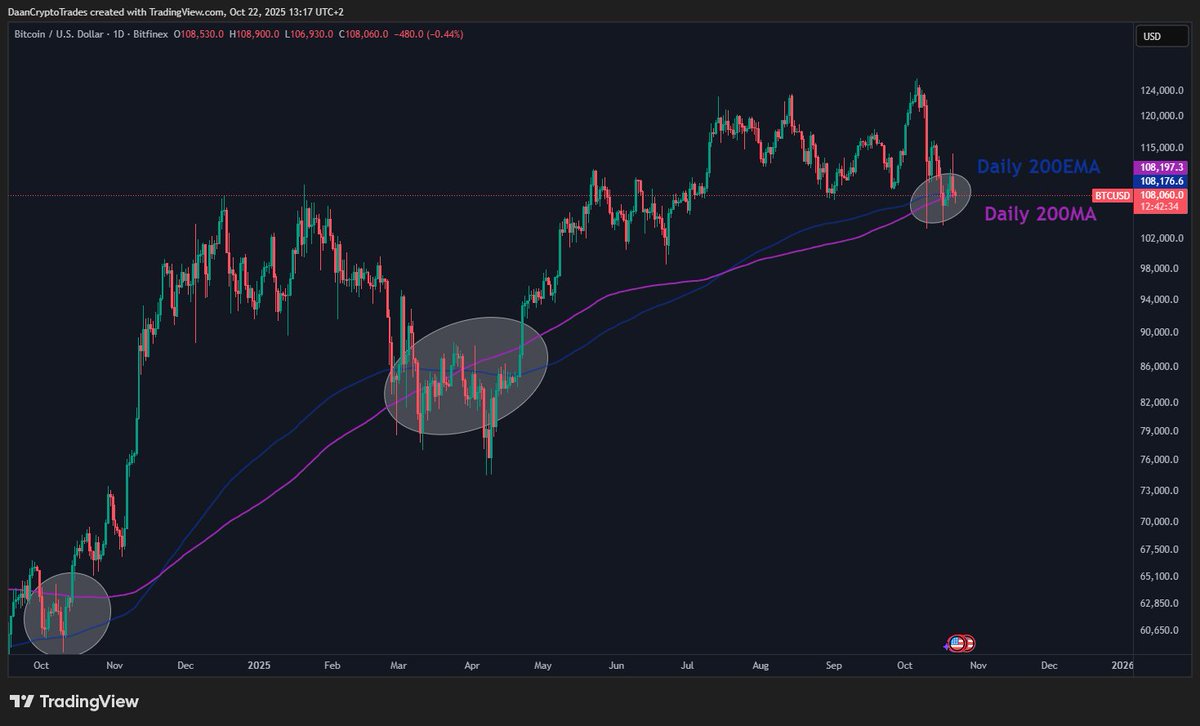Click the red 108,060.0 last price tag
The image size is (1200, 726).
1161,196
